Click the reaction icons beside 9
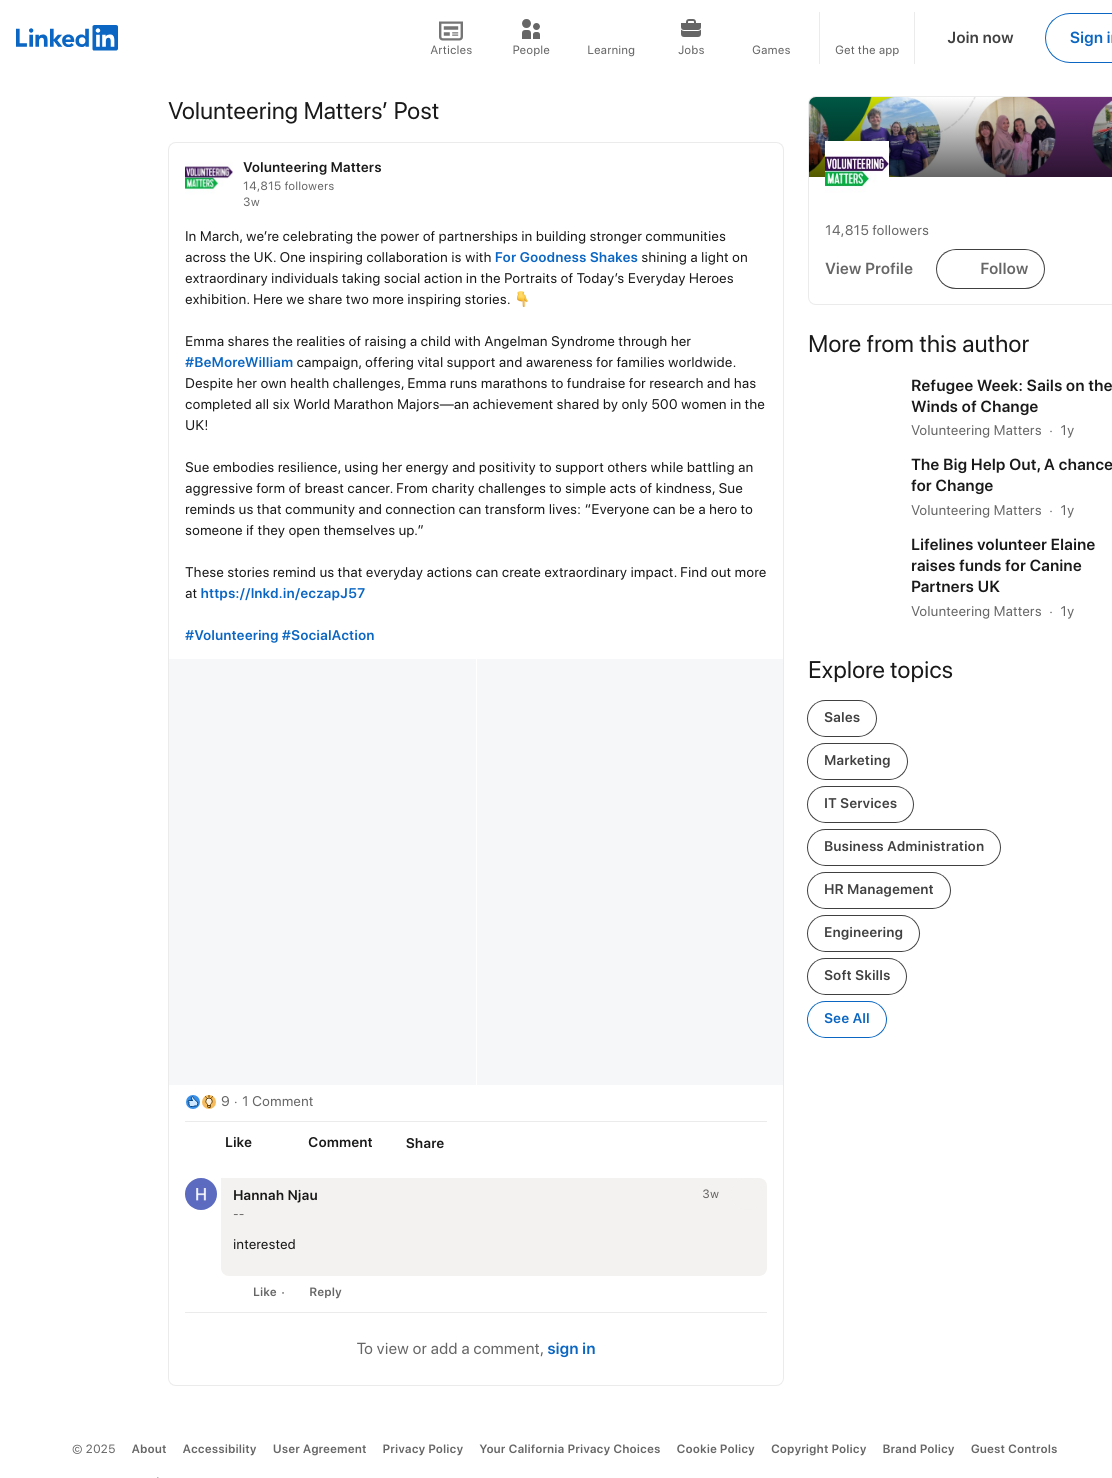Screen dimensions: 1112x1478 tap(201, 1102)
